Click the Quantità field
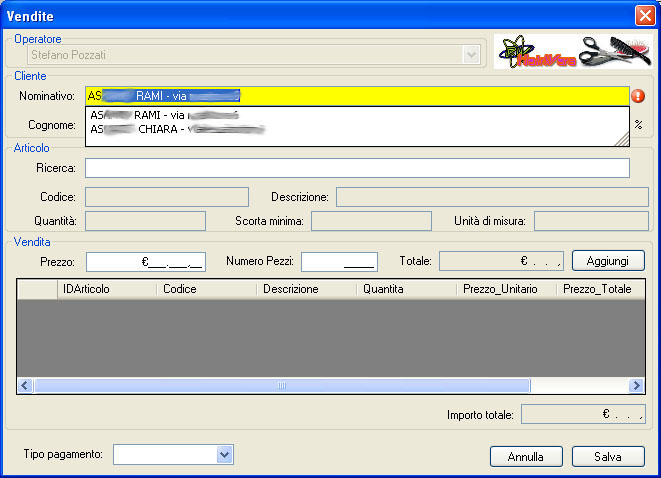 pos(145,221)
